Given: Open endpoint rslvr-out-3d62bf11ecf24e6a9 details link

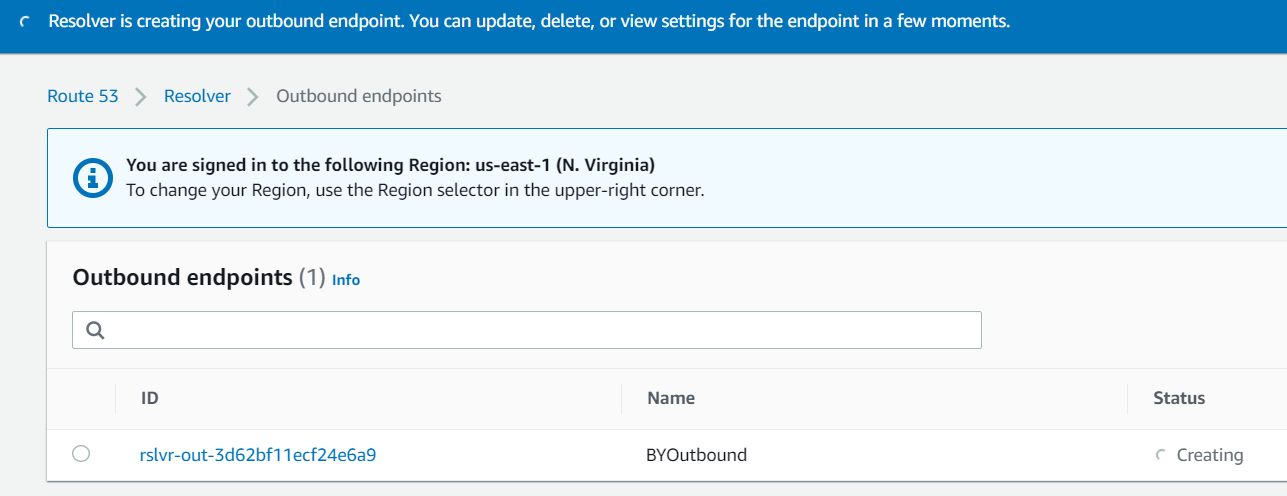Looking at the screenshot, I should (x=258, y=455).
